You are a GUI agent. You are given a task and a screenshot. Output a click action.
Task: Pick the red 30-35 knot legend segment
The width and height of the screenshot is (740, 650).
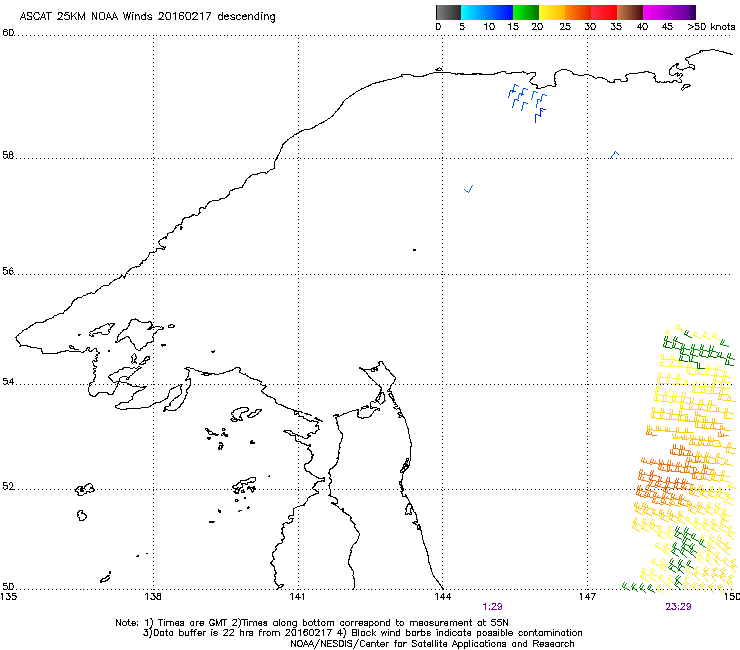(x=604, y=12)
